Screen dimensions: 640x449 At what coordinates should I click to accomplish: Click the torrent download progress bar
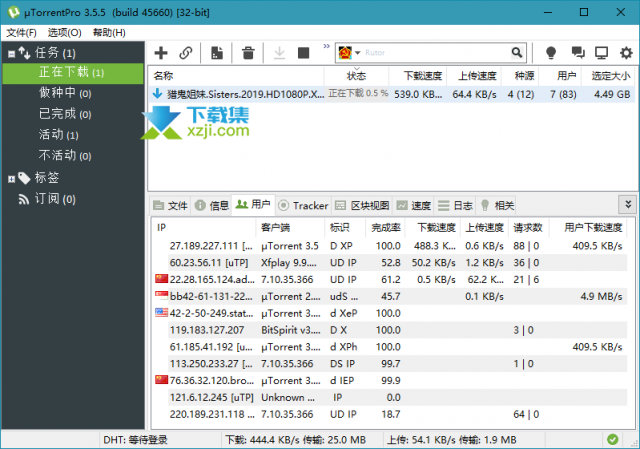point(358,93)
